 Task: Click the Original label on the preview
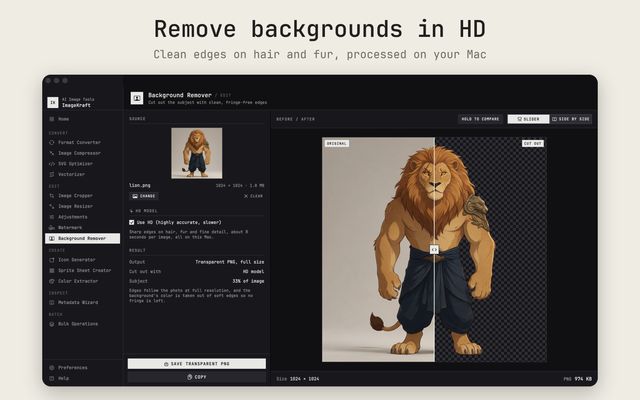(x=337, y=144)
